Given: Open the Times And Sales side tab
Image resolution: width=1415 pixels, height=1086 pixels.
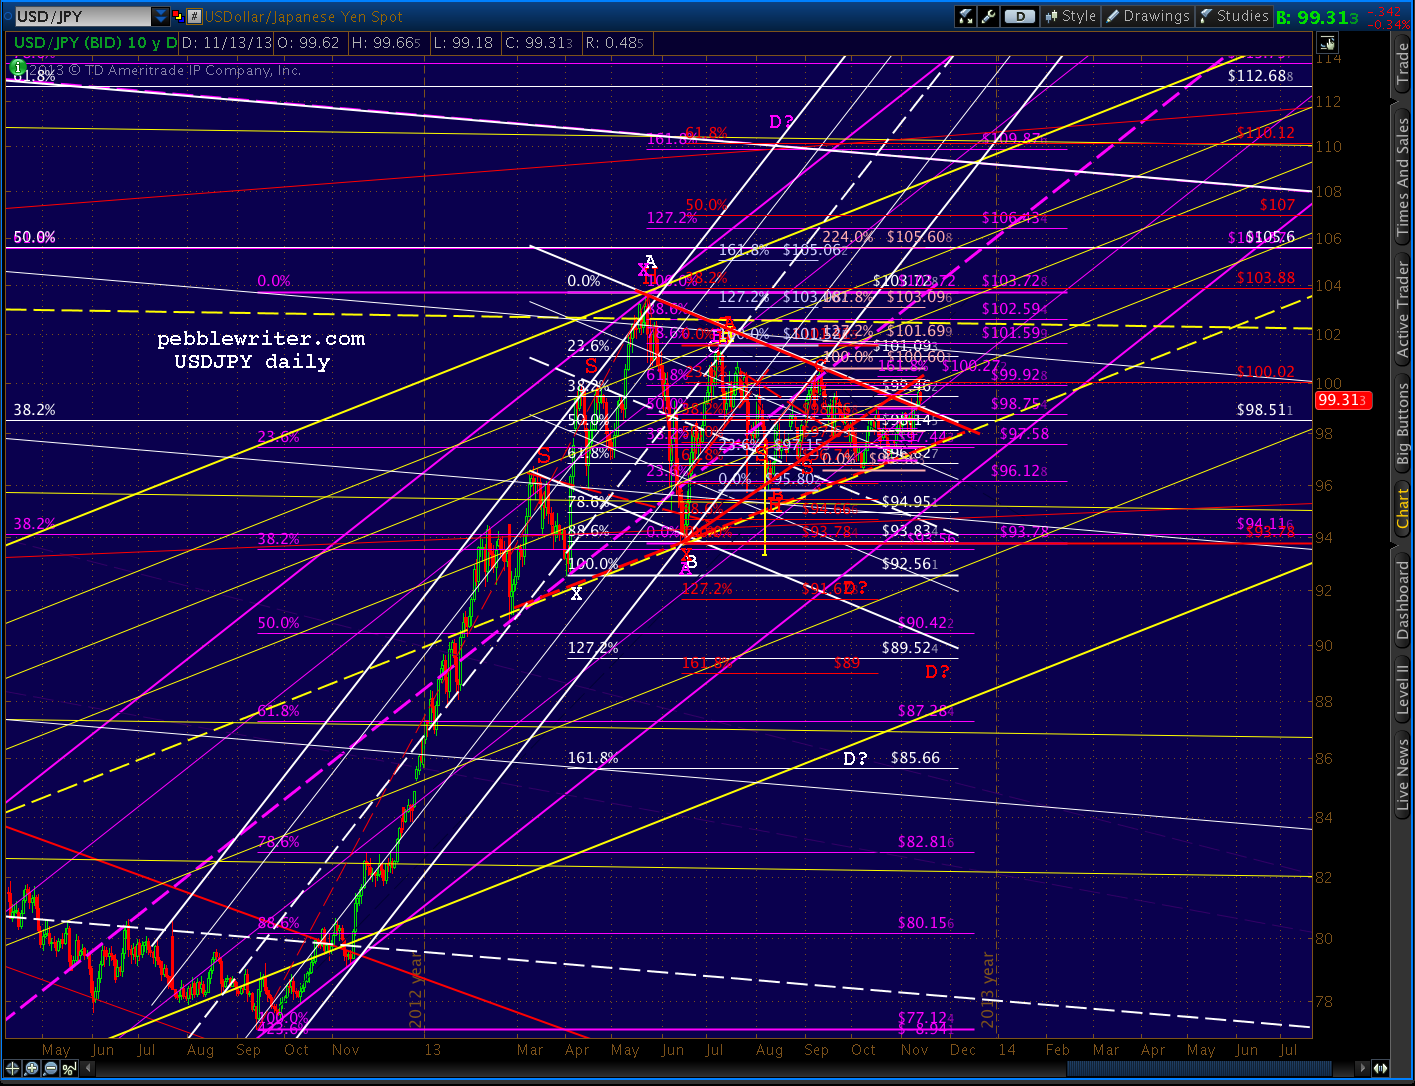Looking at the screenshot, I should pyautogui.click(x=1403, y=178).
